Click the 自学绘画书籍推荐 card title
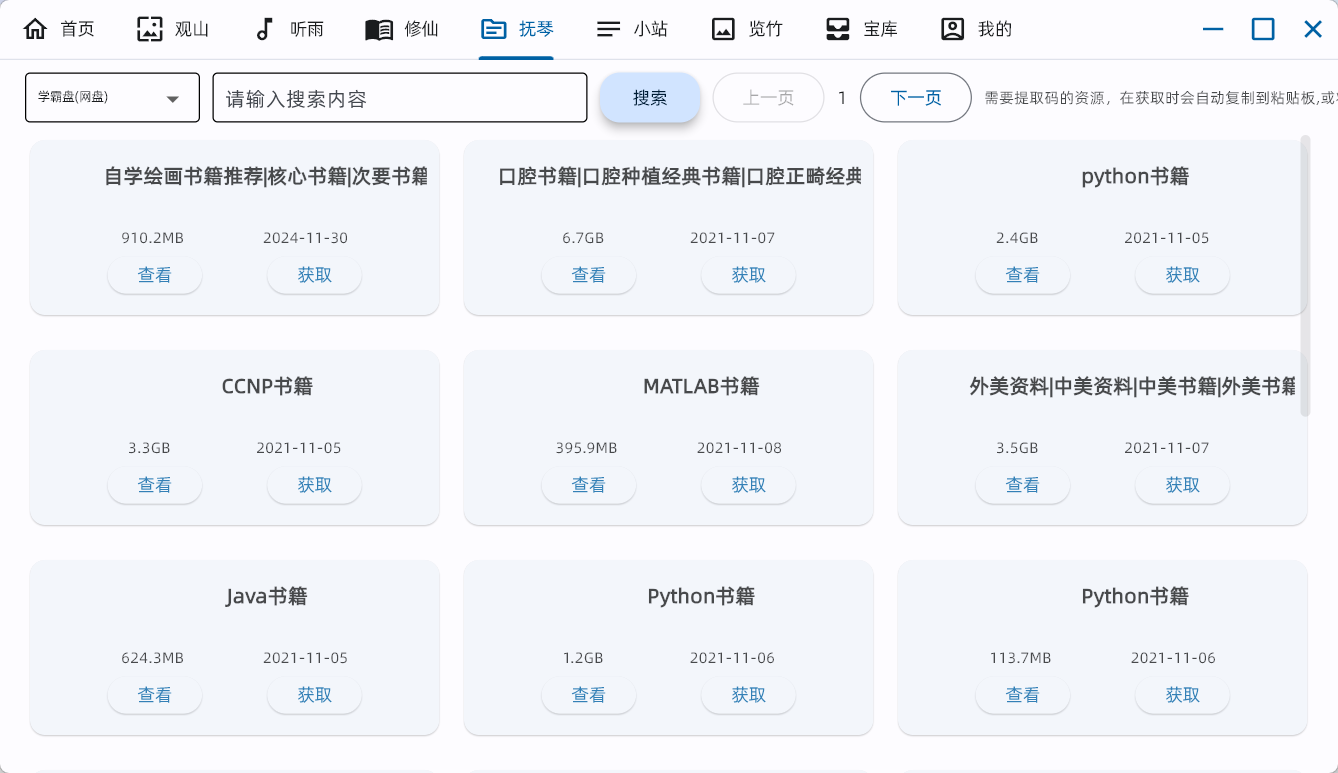The width and height of the screenshot is (1338, 773). [266, 177]
